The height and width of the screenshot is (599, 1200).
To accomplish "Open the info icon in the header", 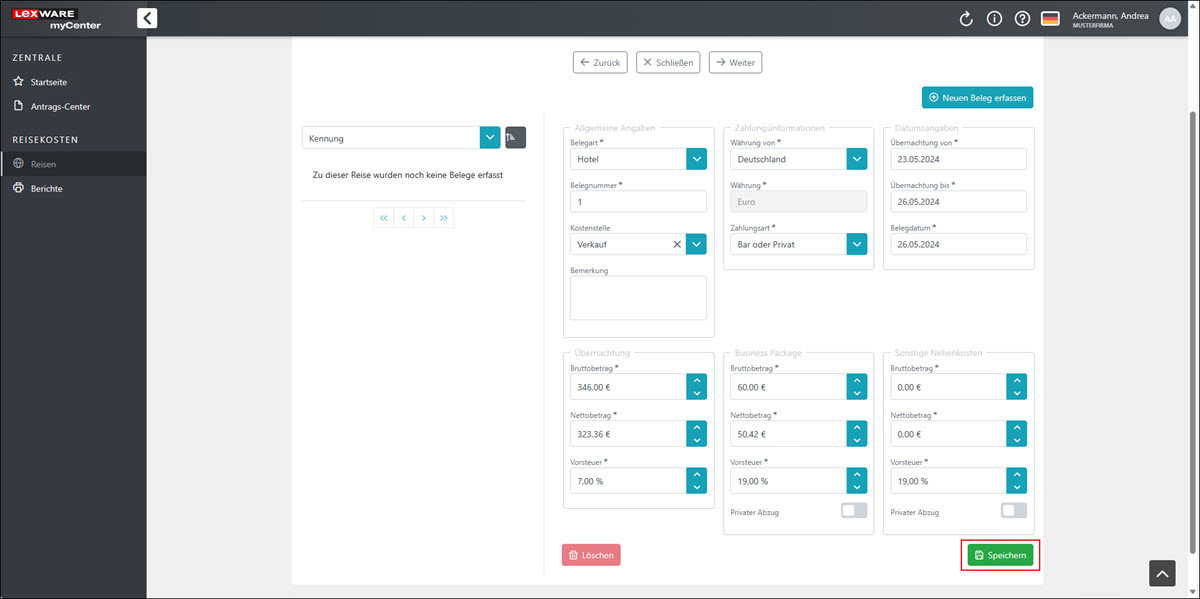I will point(994,19).
